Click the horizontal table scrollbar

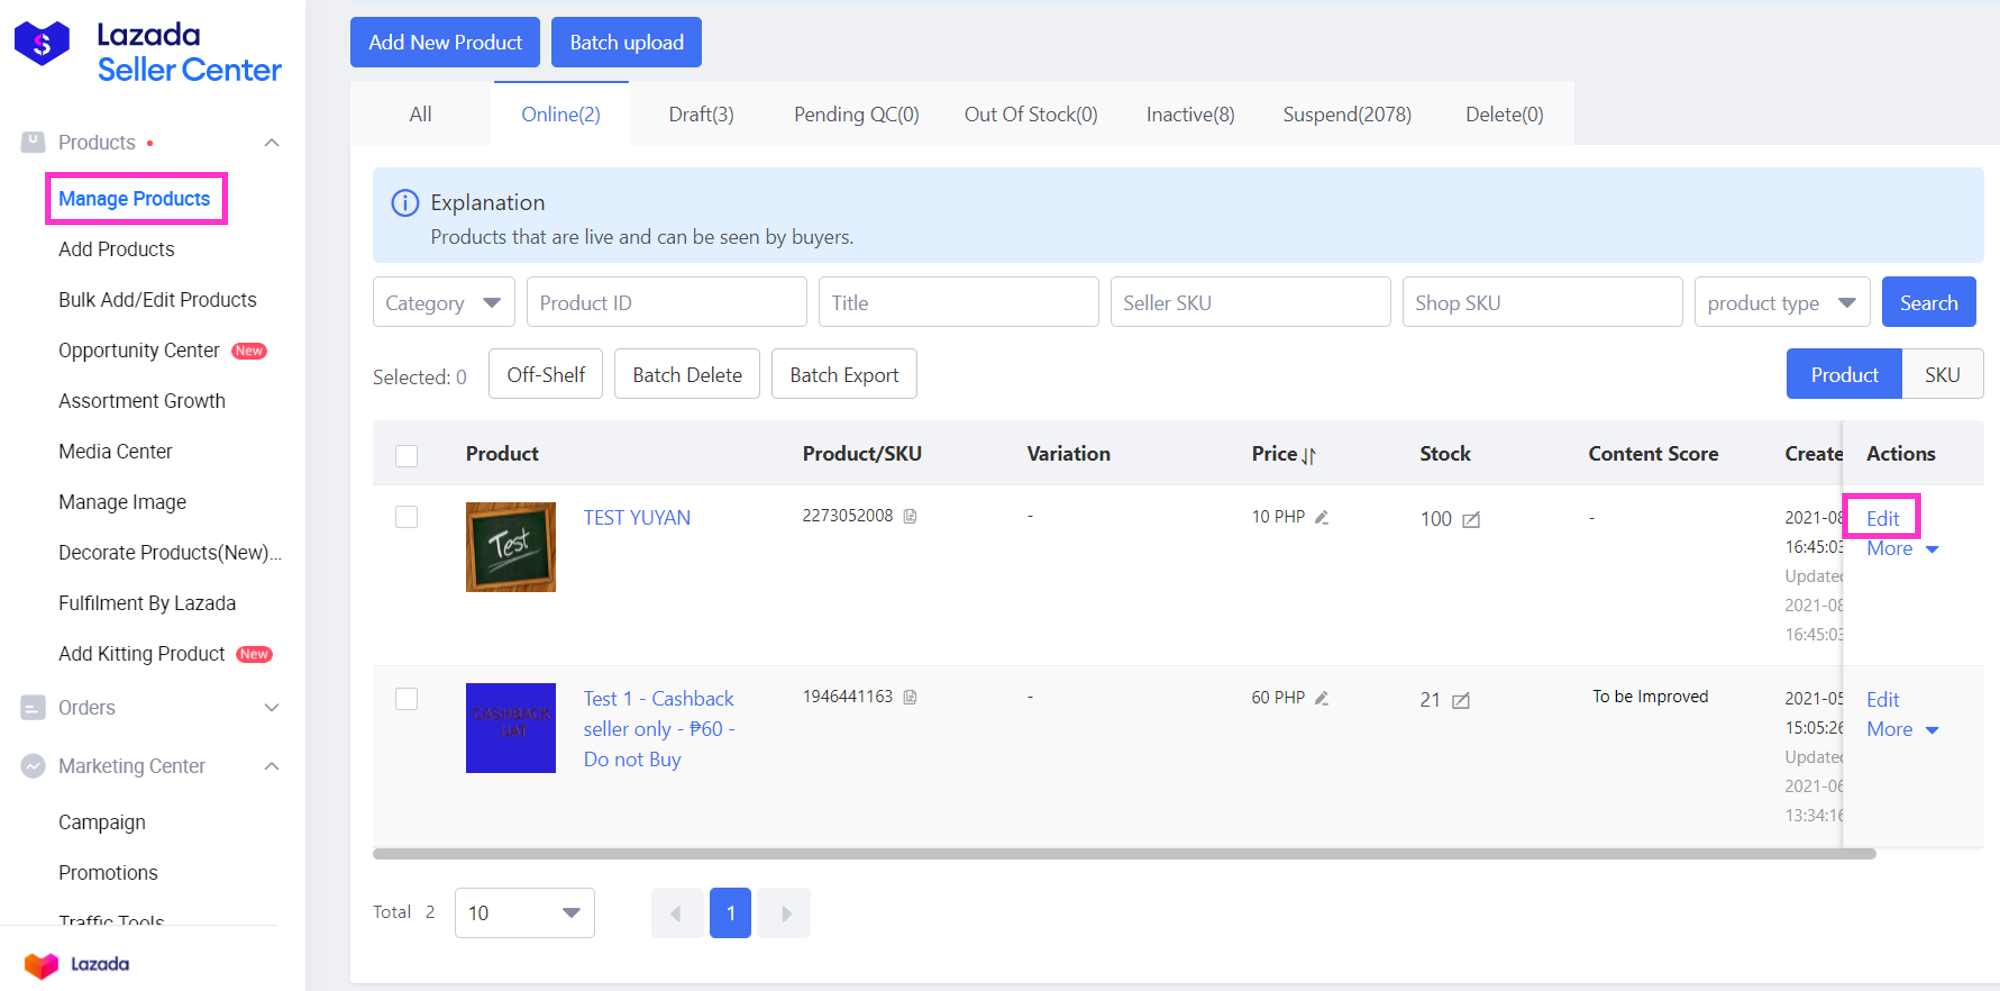pos(1124,854)
